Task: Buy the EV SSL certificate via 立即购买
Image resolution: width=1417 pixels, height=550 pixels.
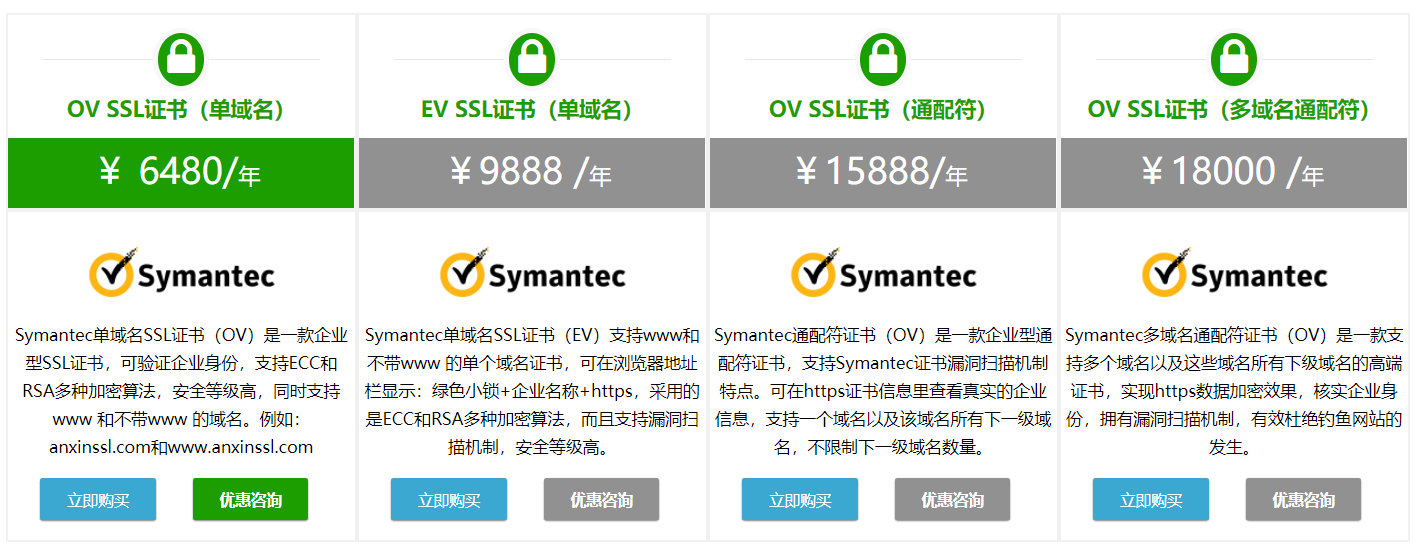Action: pyautogui.click(x=449, y=500)
